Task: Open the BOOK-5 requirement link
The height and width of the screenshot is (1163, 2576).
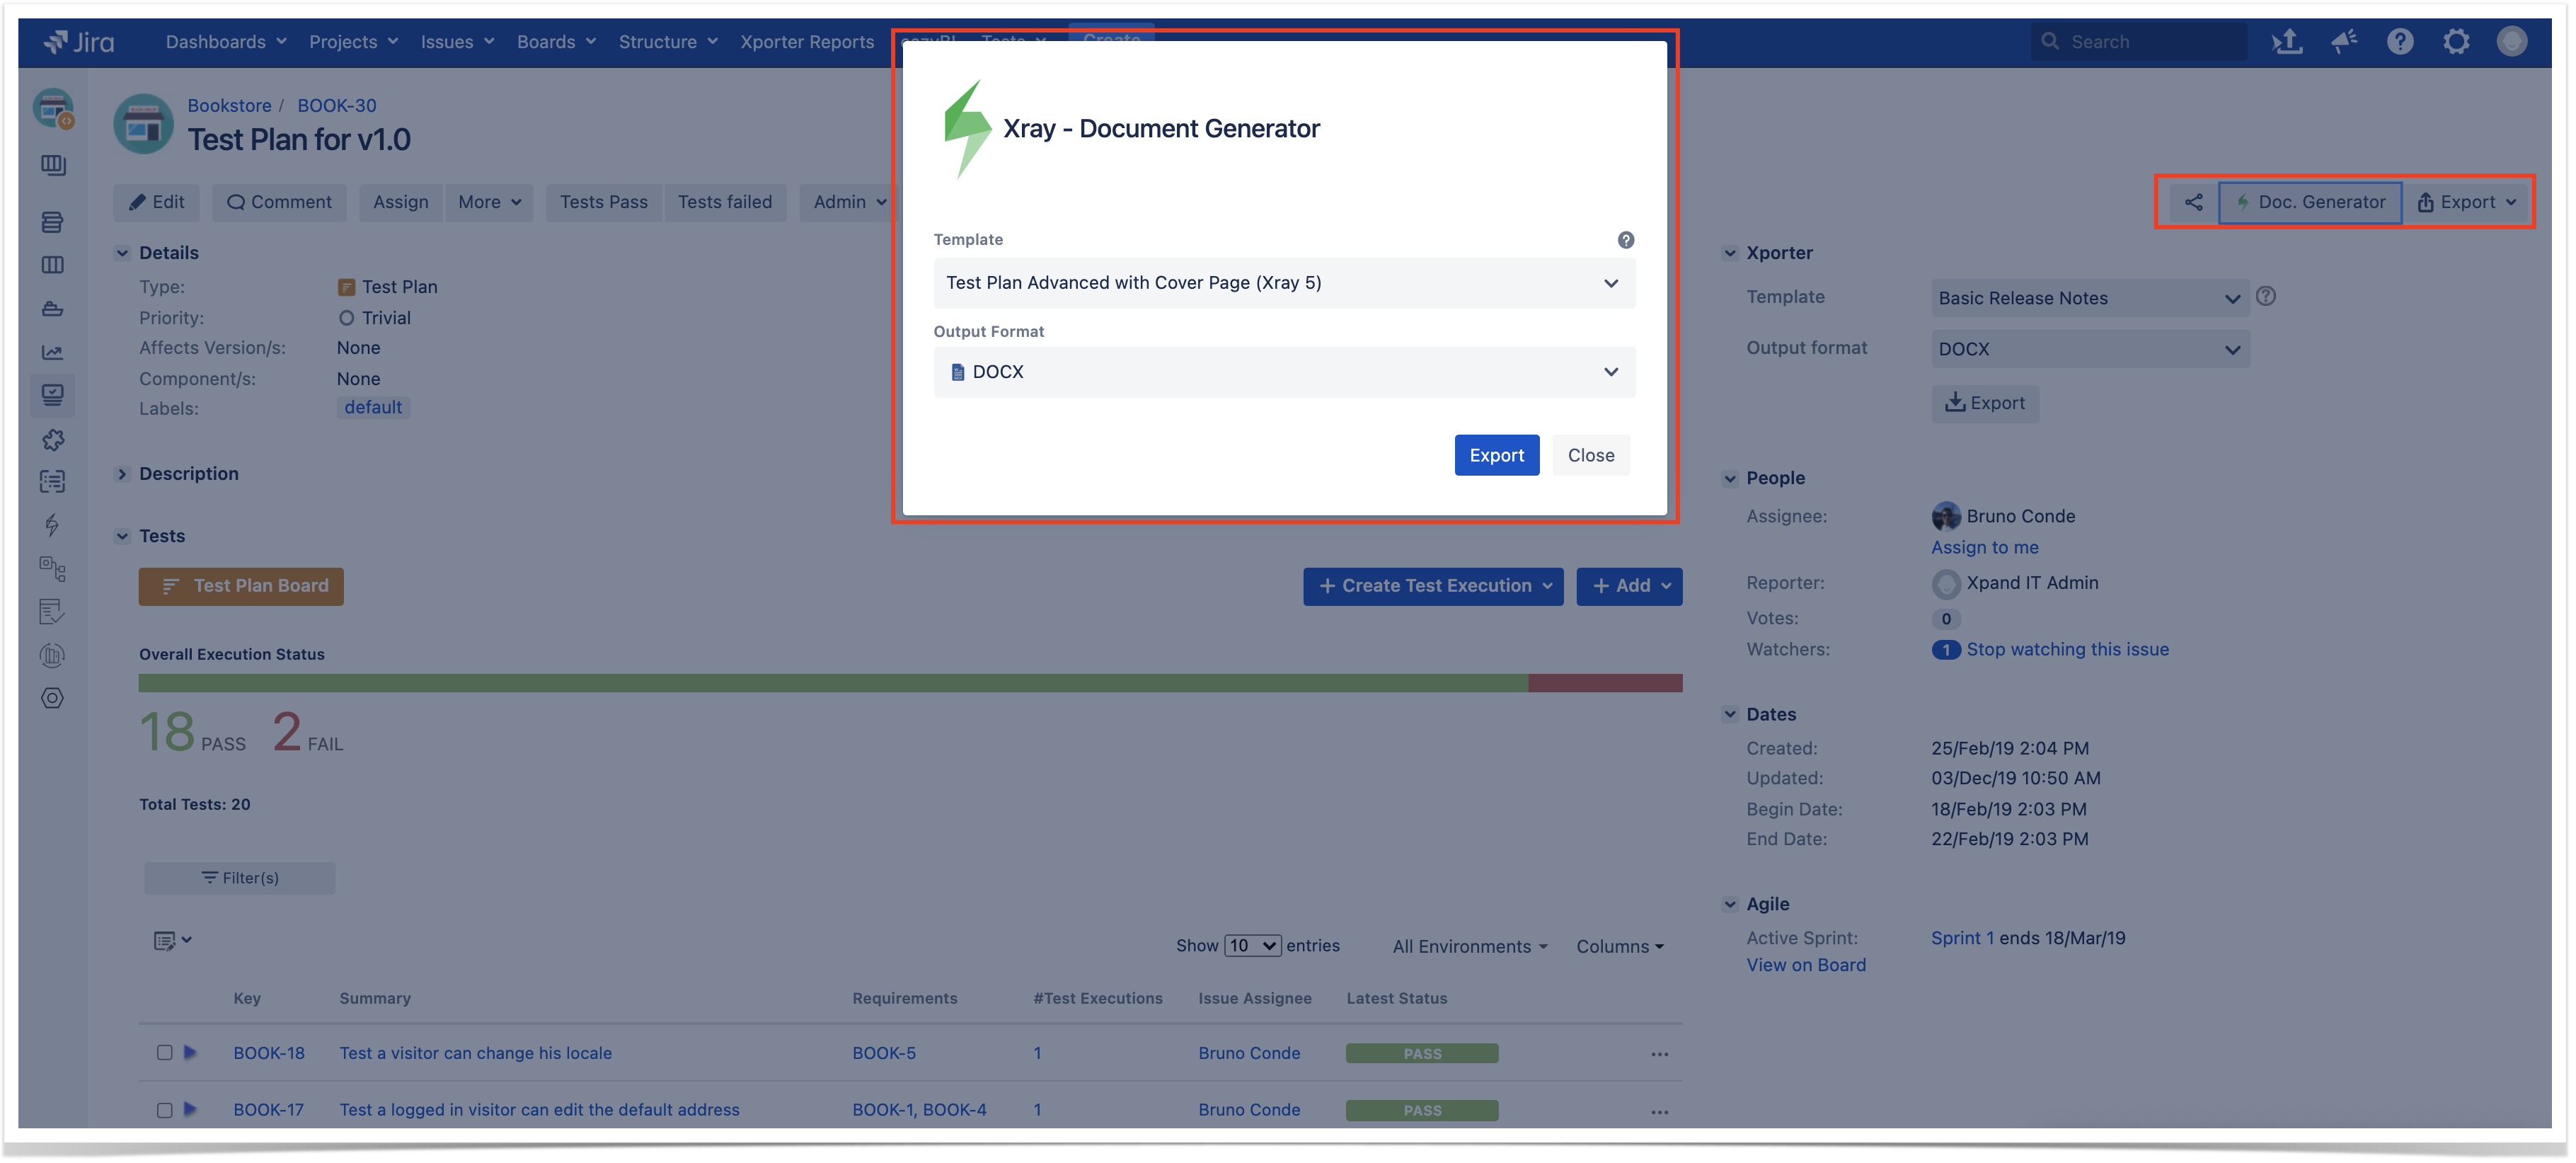Action: (883, 1053)
